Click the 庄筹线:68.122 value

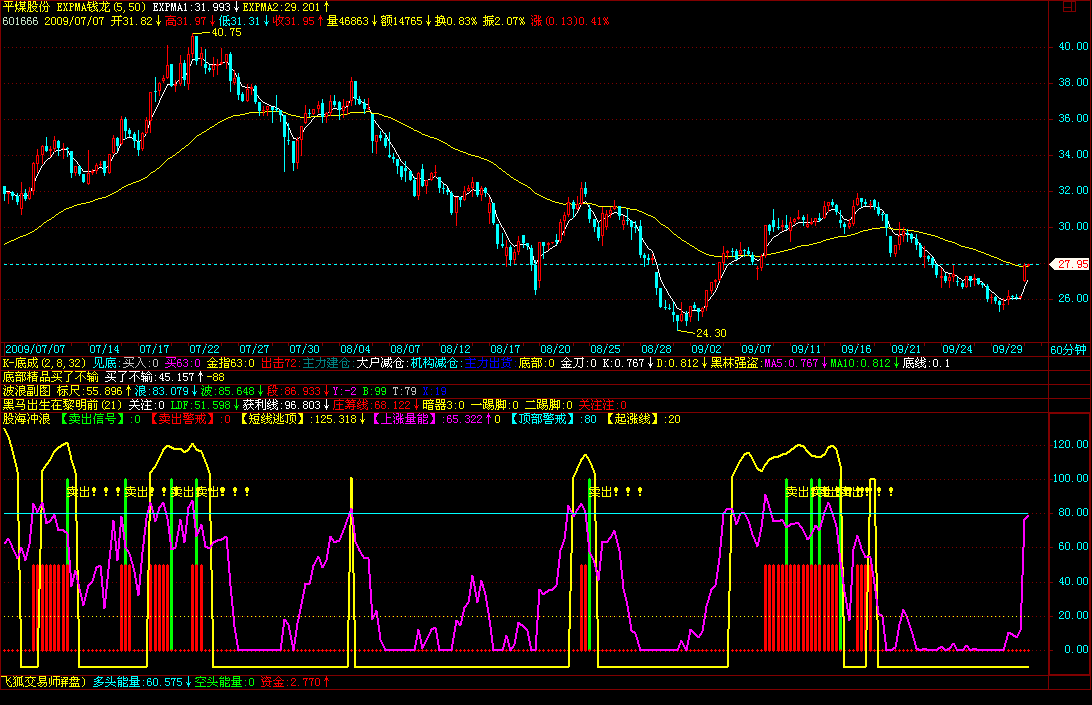[x=371, y=405]
